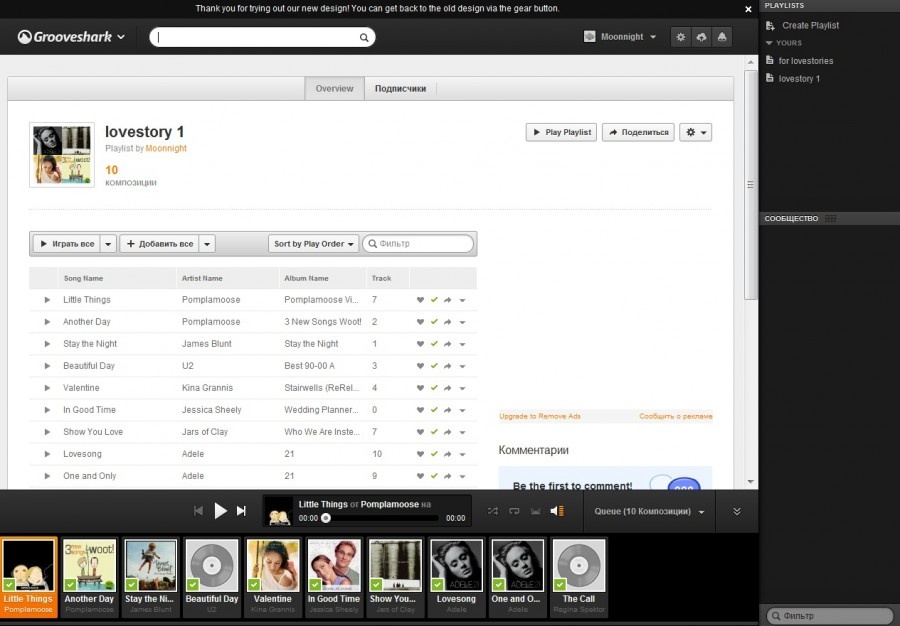Open playlist gear options dropdown
Image resolution: width=900 pixels, height=626 pixels.
click(x=696, y=132)
